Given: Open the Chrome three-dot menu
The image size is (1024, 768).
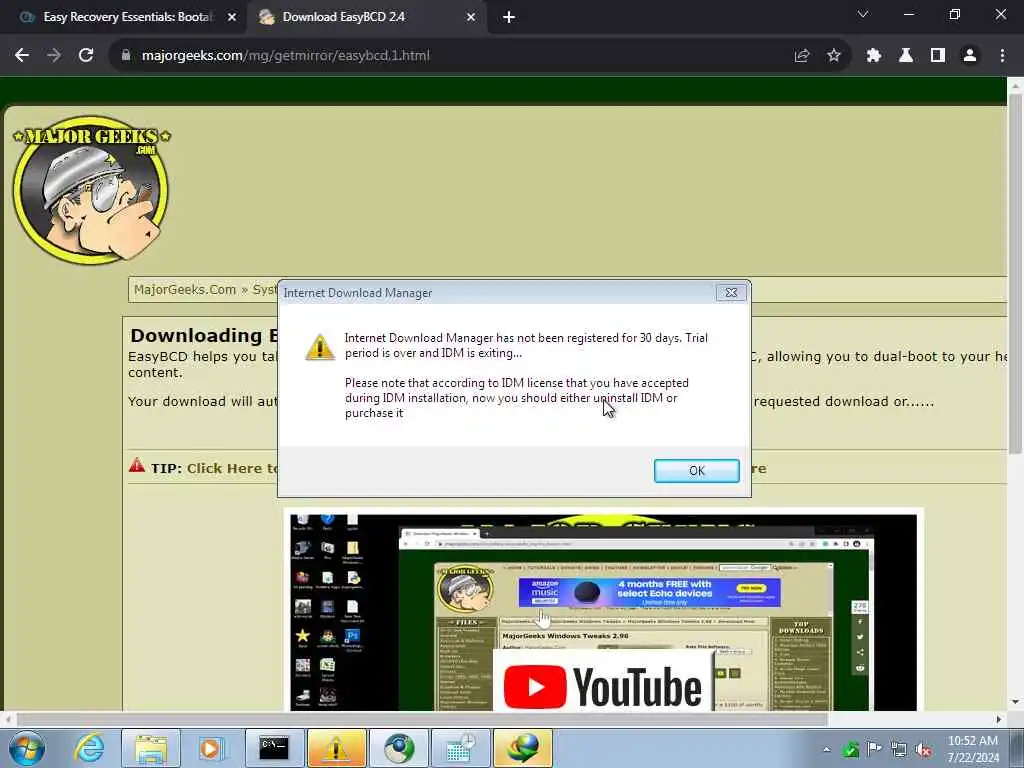Looking at the screenshot, I should click(1002, 56).
